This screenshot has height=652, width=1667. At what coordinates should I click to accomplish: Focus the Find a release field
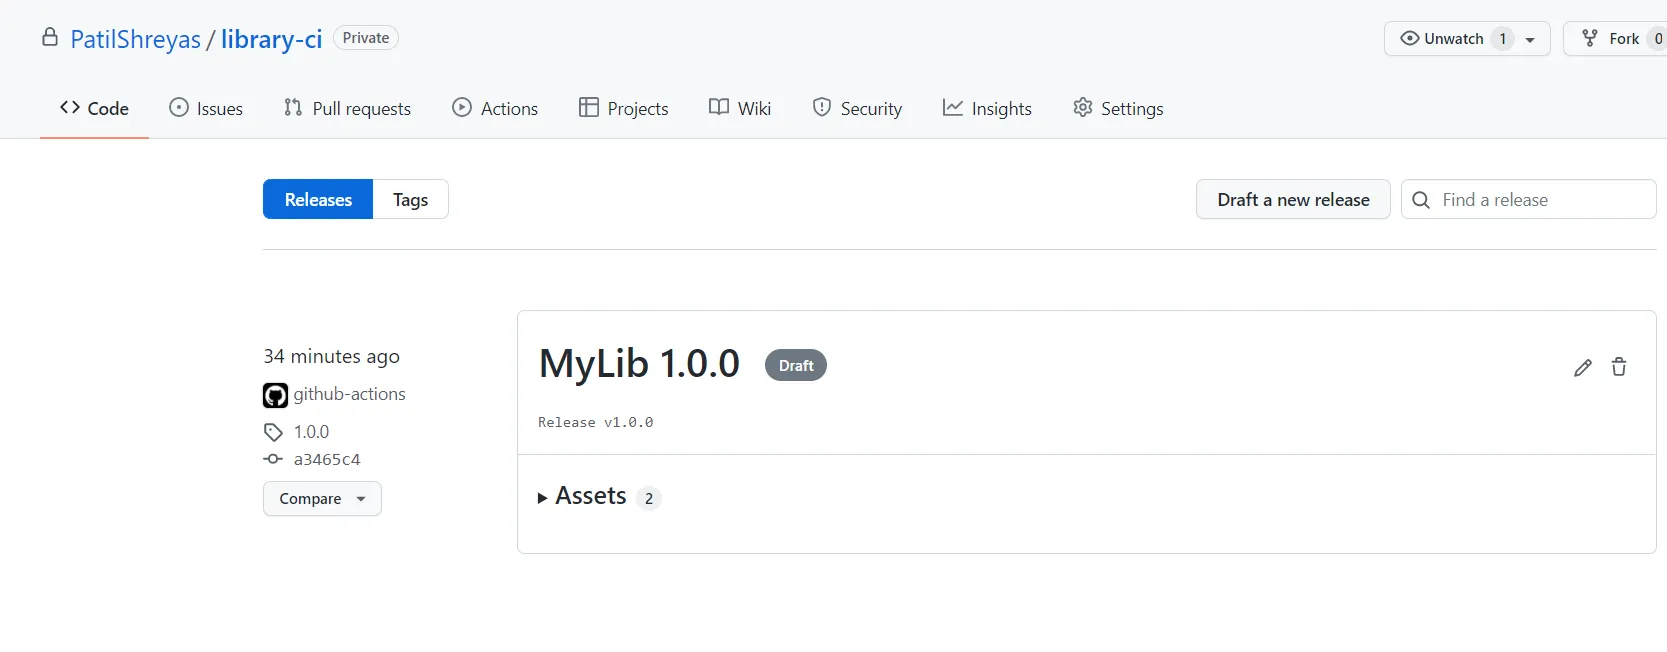click(1540, 200)
